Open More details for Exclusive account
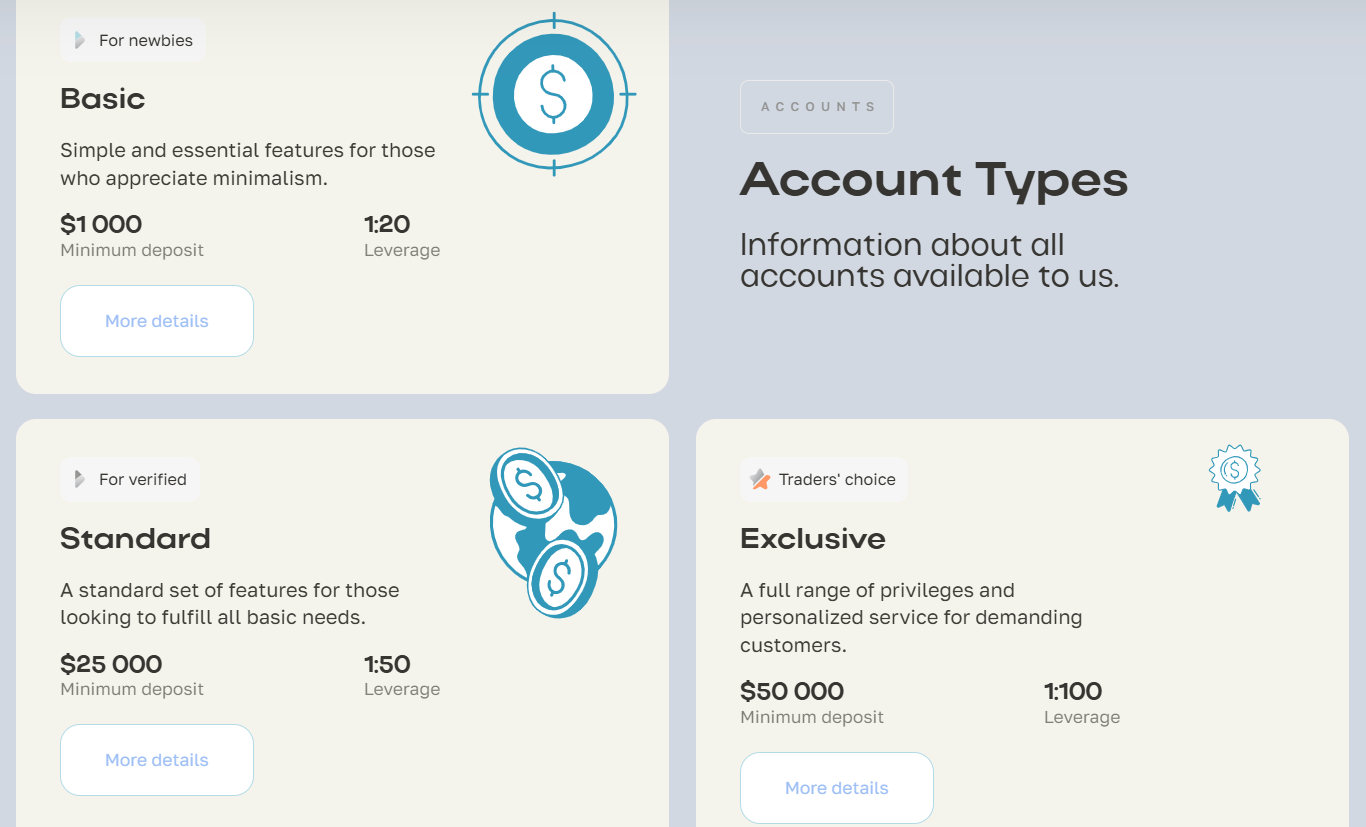Viewport: 1366px width, 827px height. tap(837, 788)
